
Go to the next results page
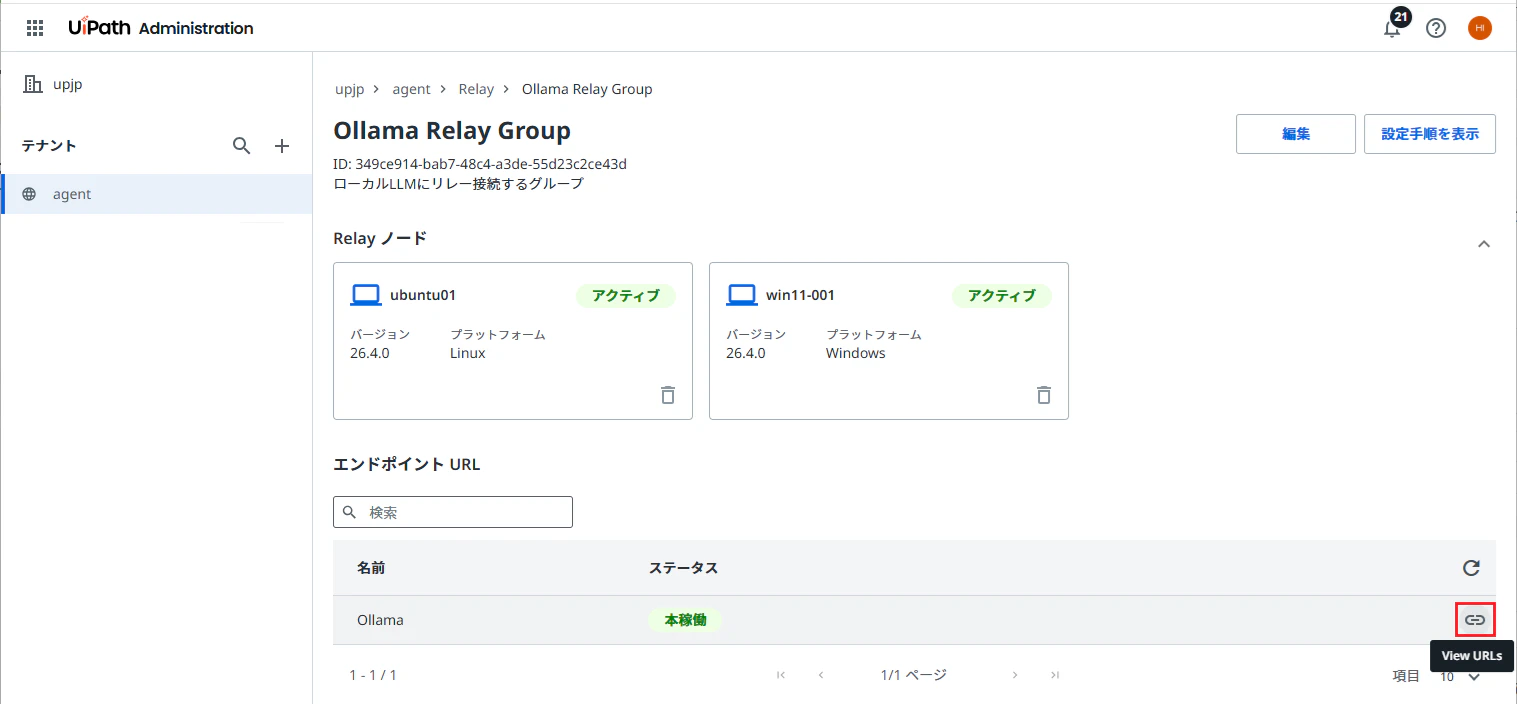1015,675
